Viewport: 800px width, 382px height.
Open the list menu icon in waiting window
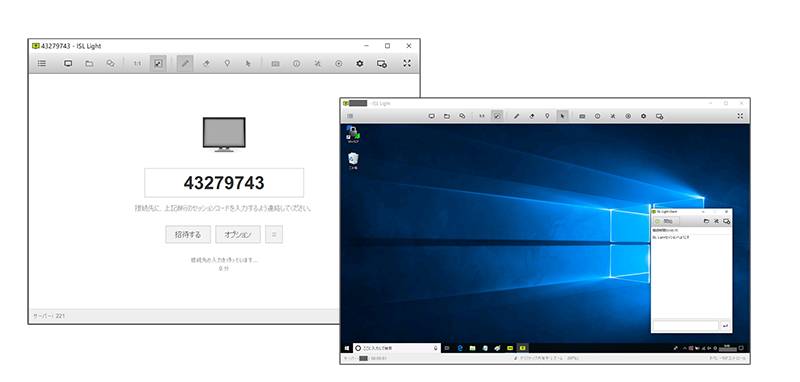(x=42, y=64)
